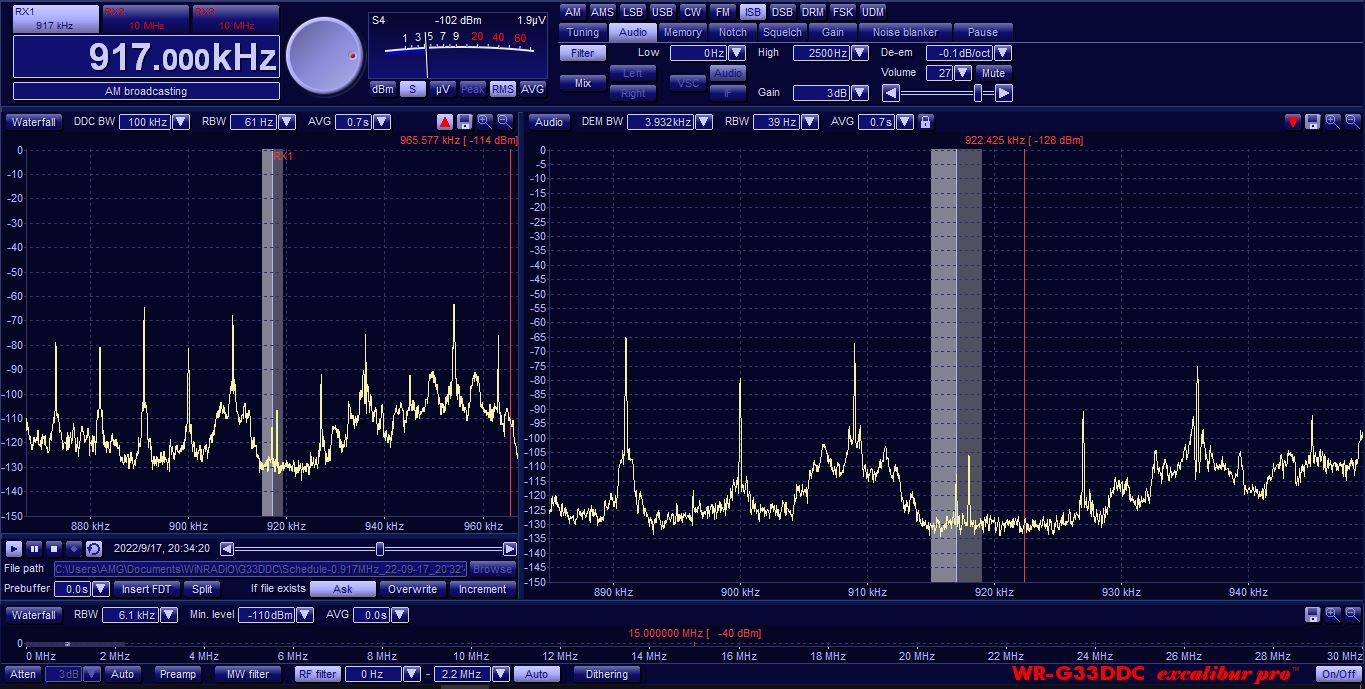Image resolution: width=1365 pixels, height=689 pixels.
Task: Click the red triangle in DDC spectrum toolbar
Action: pos(445,122)
